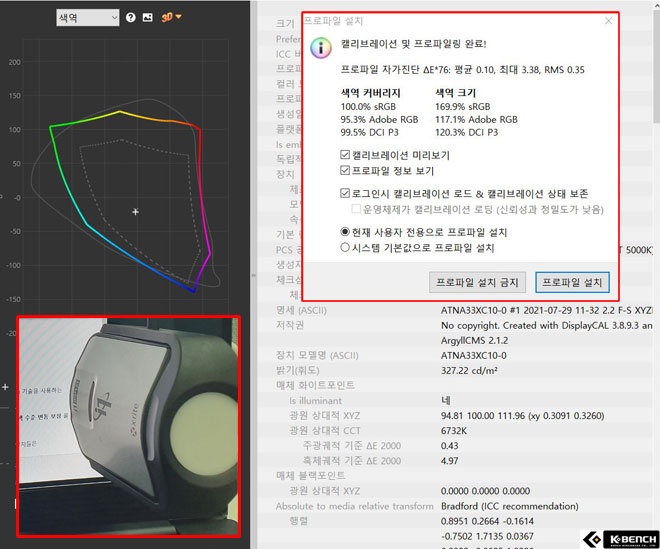The height and width of the screenshot is (549, 660).
Task: Click the 0.0000 0.0000 0.0000 XYZ value
Action: [485, 490]
